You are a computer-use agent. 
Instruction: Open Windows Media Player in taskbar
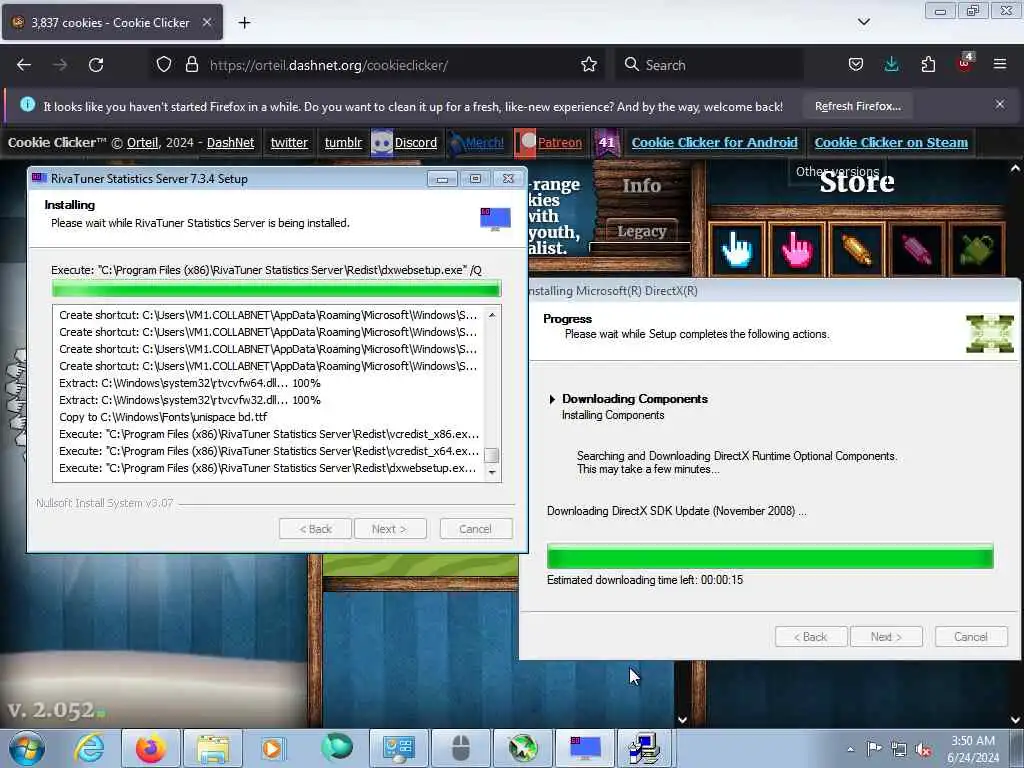(x=274, y=748)
